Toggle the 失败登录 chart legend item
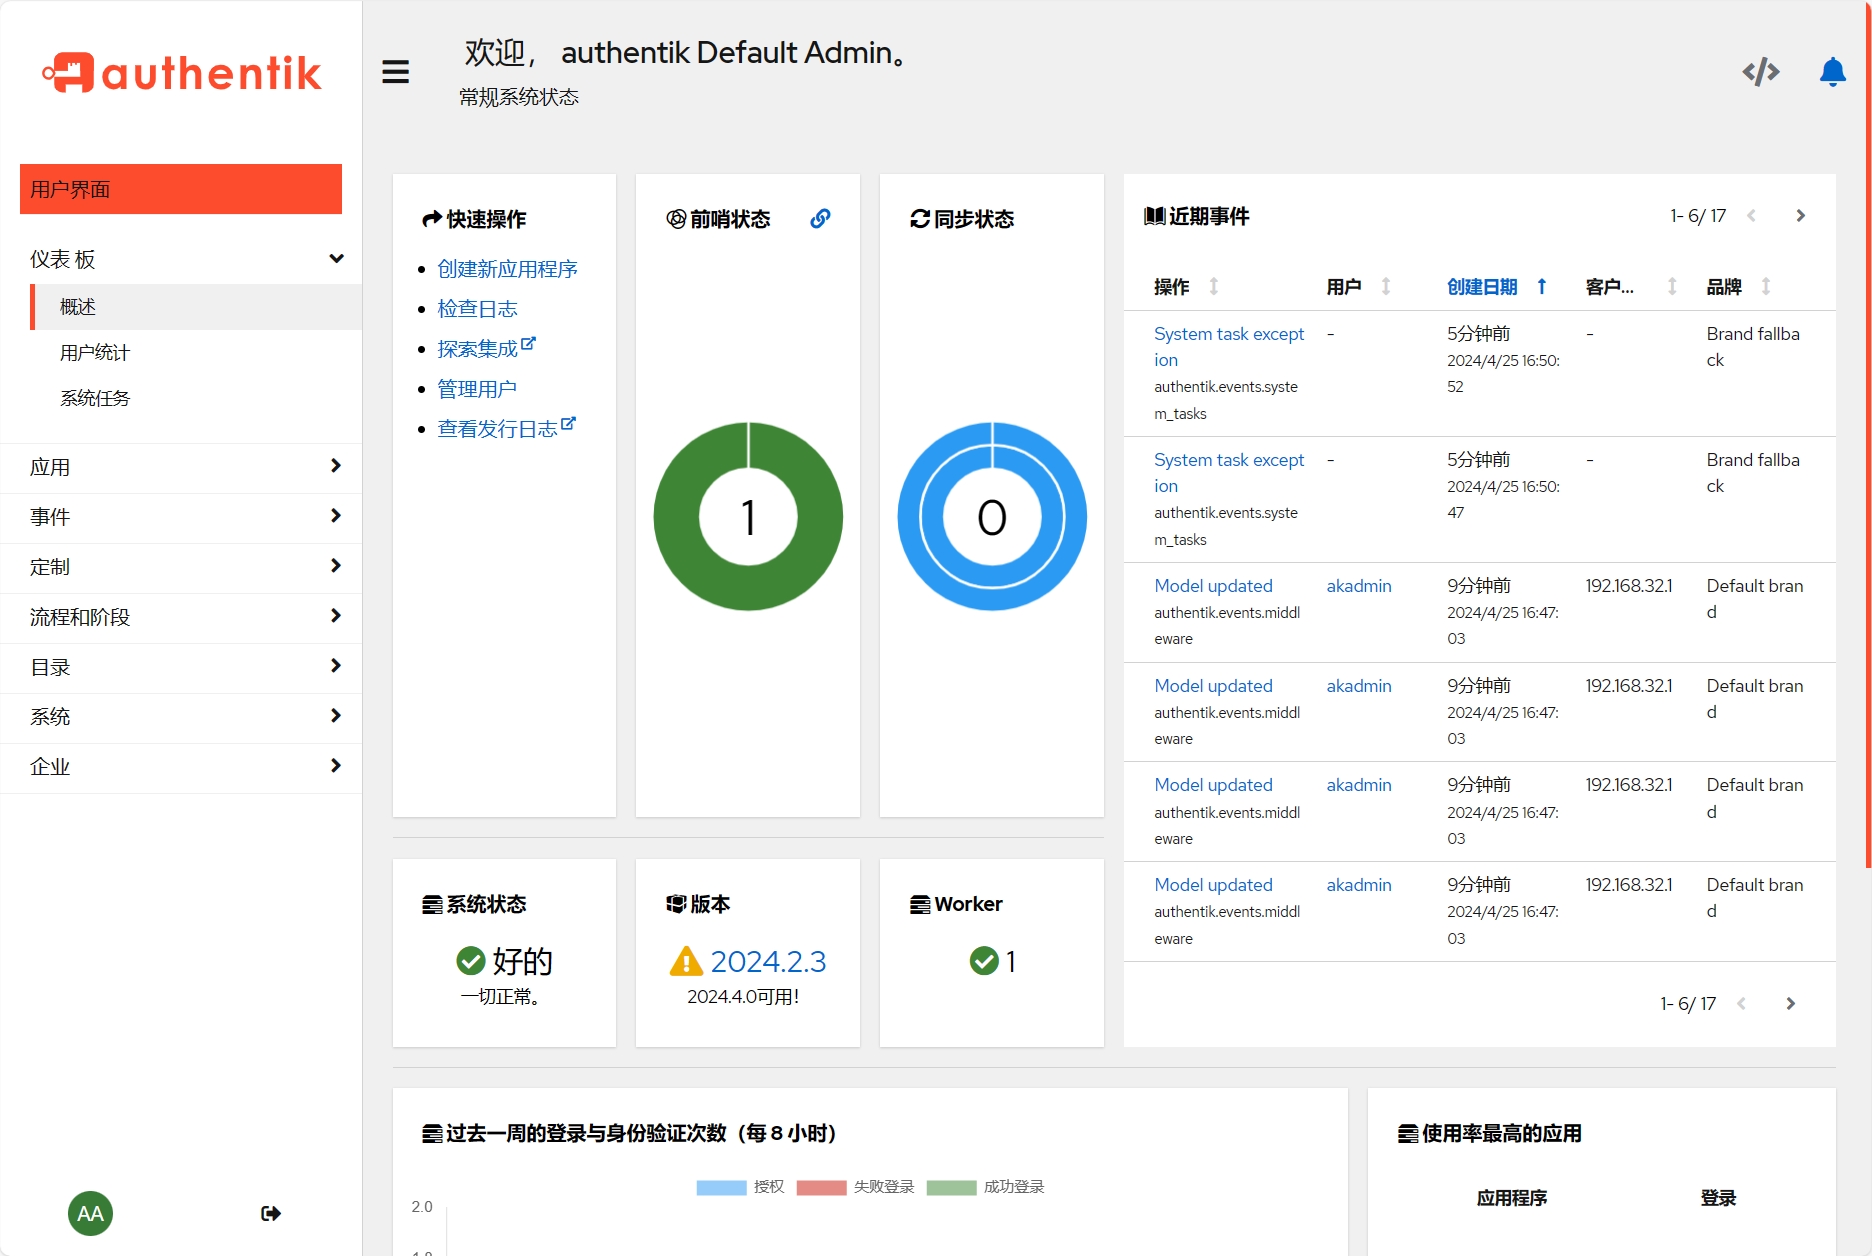Image resolution: width=1872 pixels, height=1256 pixels. (856, 1187)
